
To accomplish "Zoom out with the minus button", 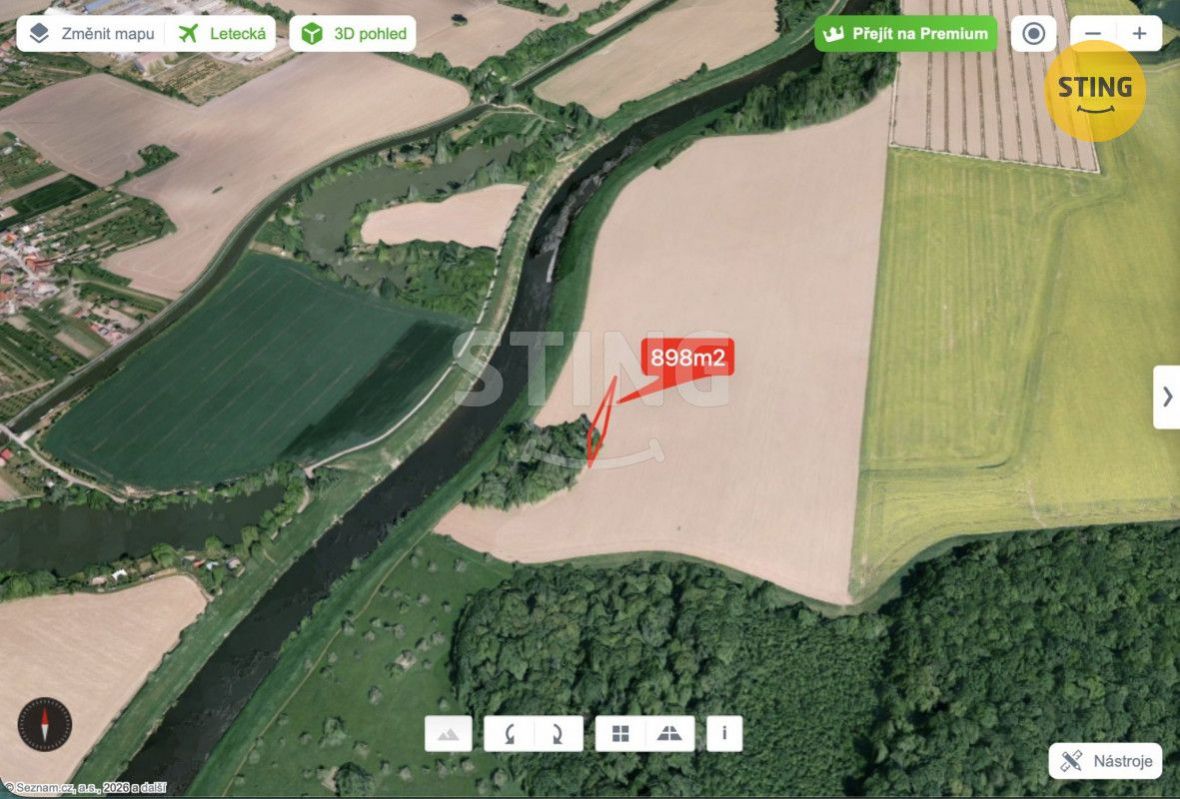I will (x=1093, y=34).
